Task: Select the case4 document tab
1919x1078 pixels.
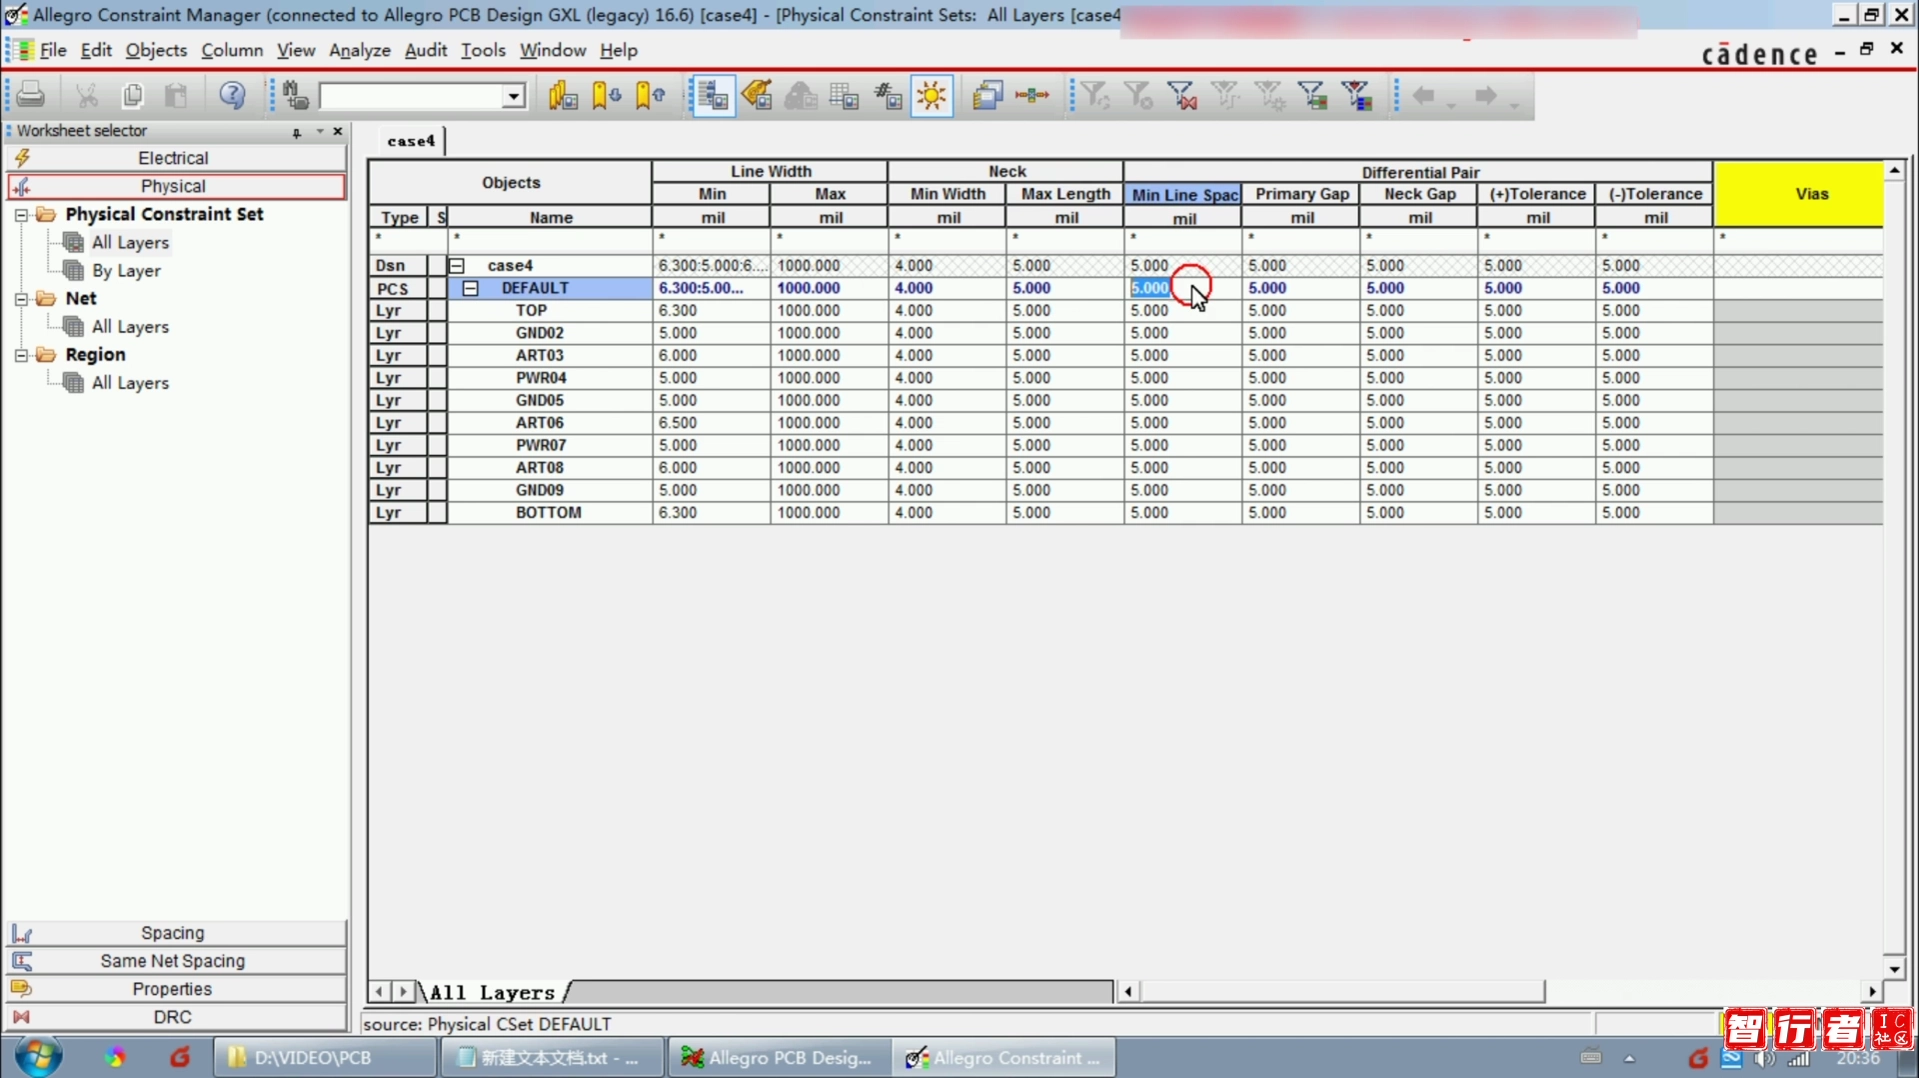Action: coord(411,141)
